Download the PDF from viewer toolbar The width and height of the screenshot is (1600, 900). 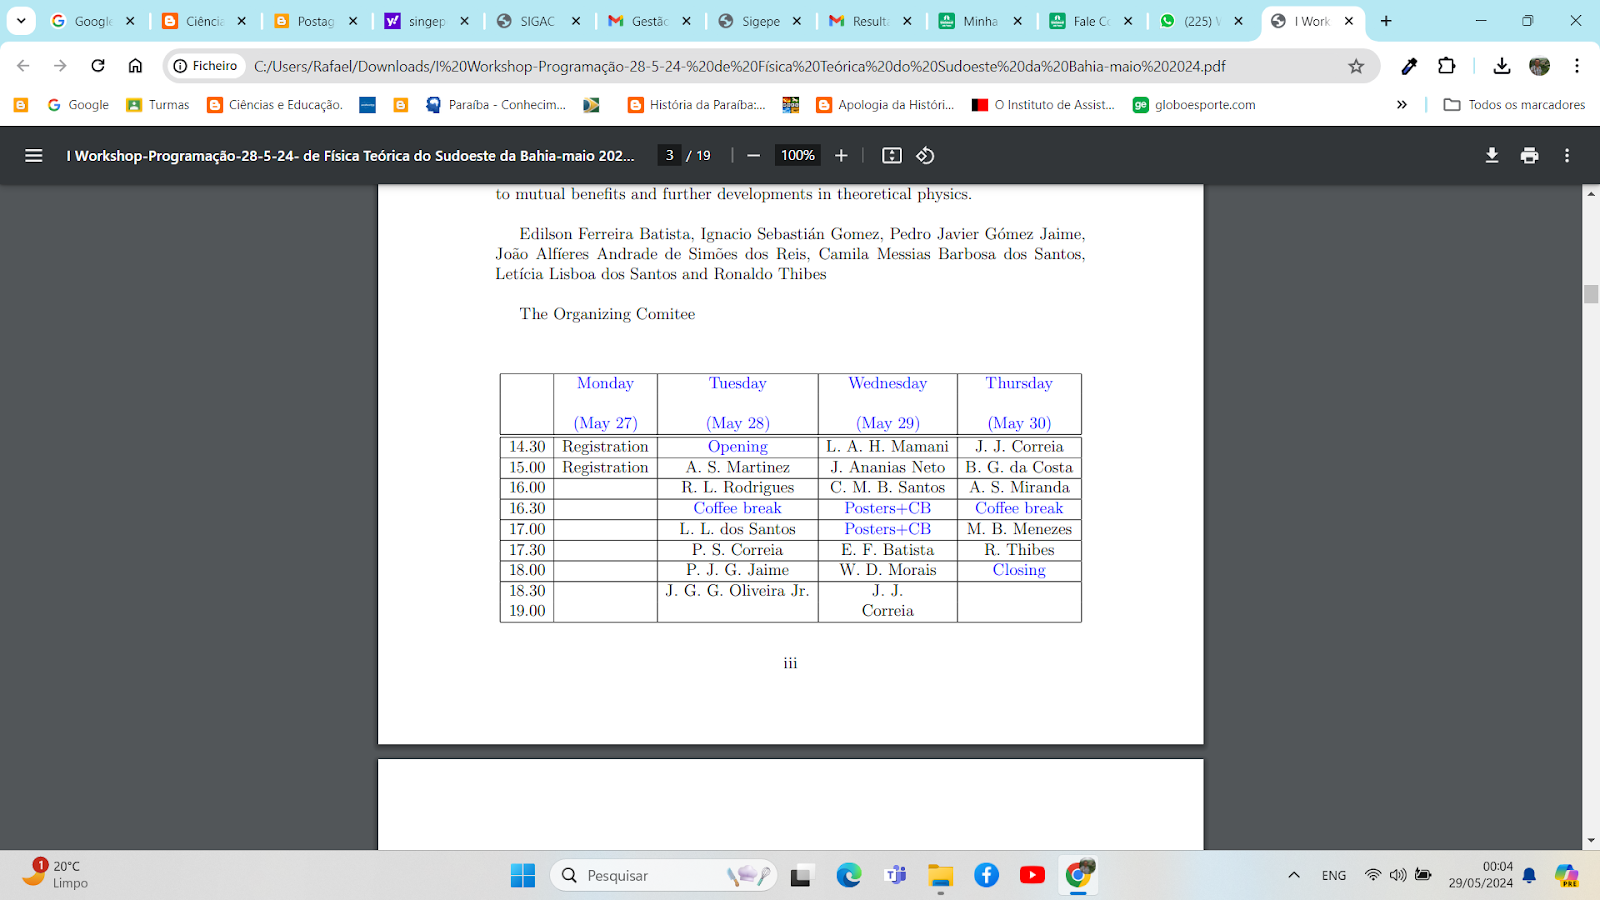(1492, 155)
